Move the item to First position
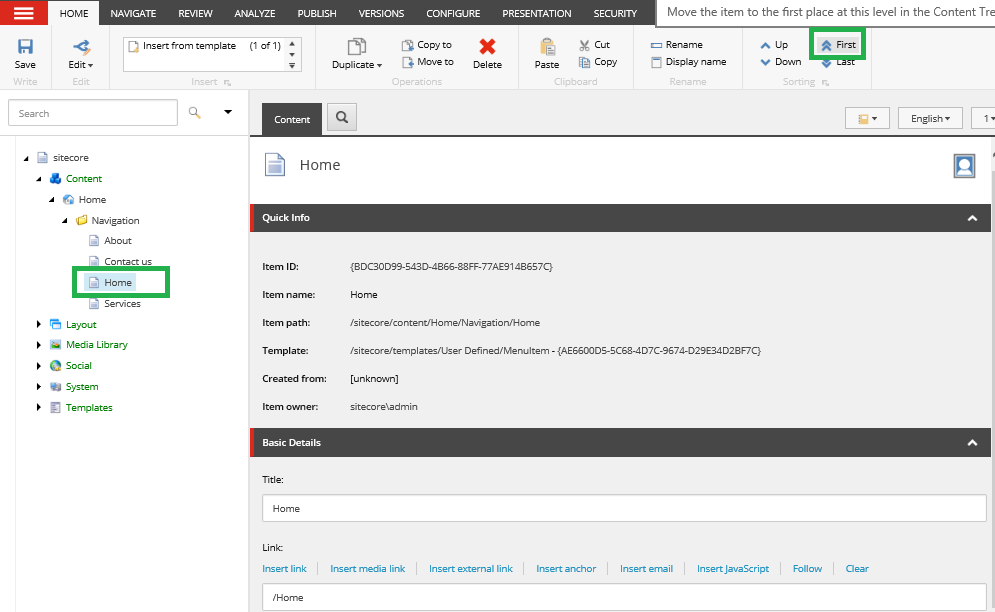This screenshot has height=612, width=995. click(837, 43)
